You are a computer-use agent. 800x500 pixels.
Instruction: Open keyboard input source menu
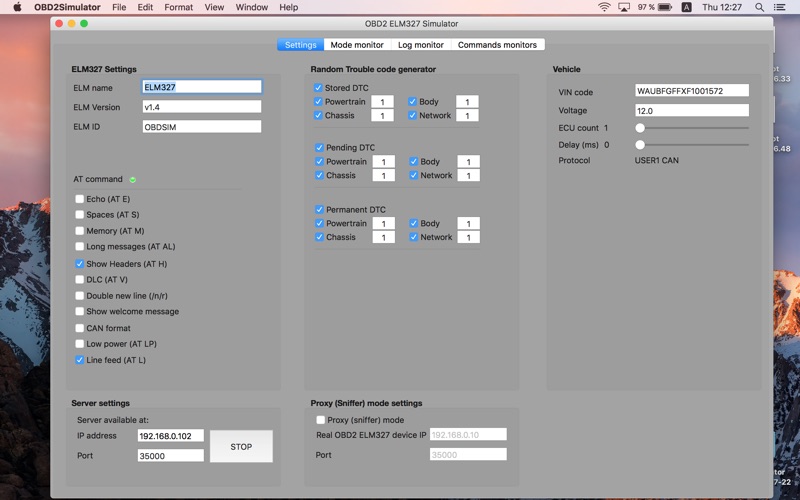[687, 7]
